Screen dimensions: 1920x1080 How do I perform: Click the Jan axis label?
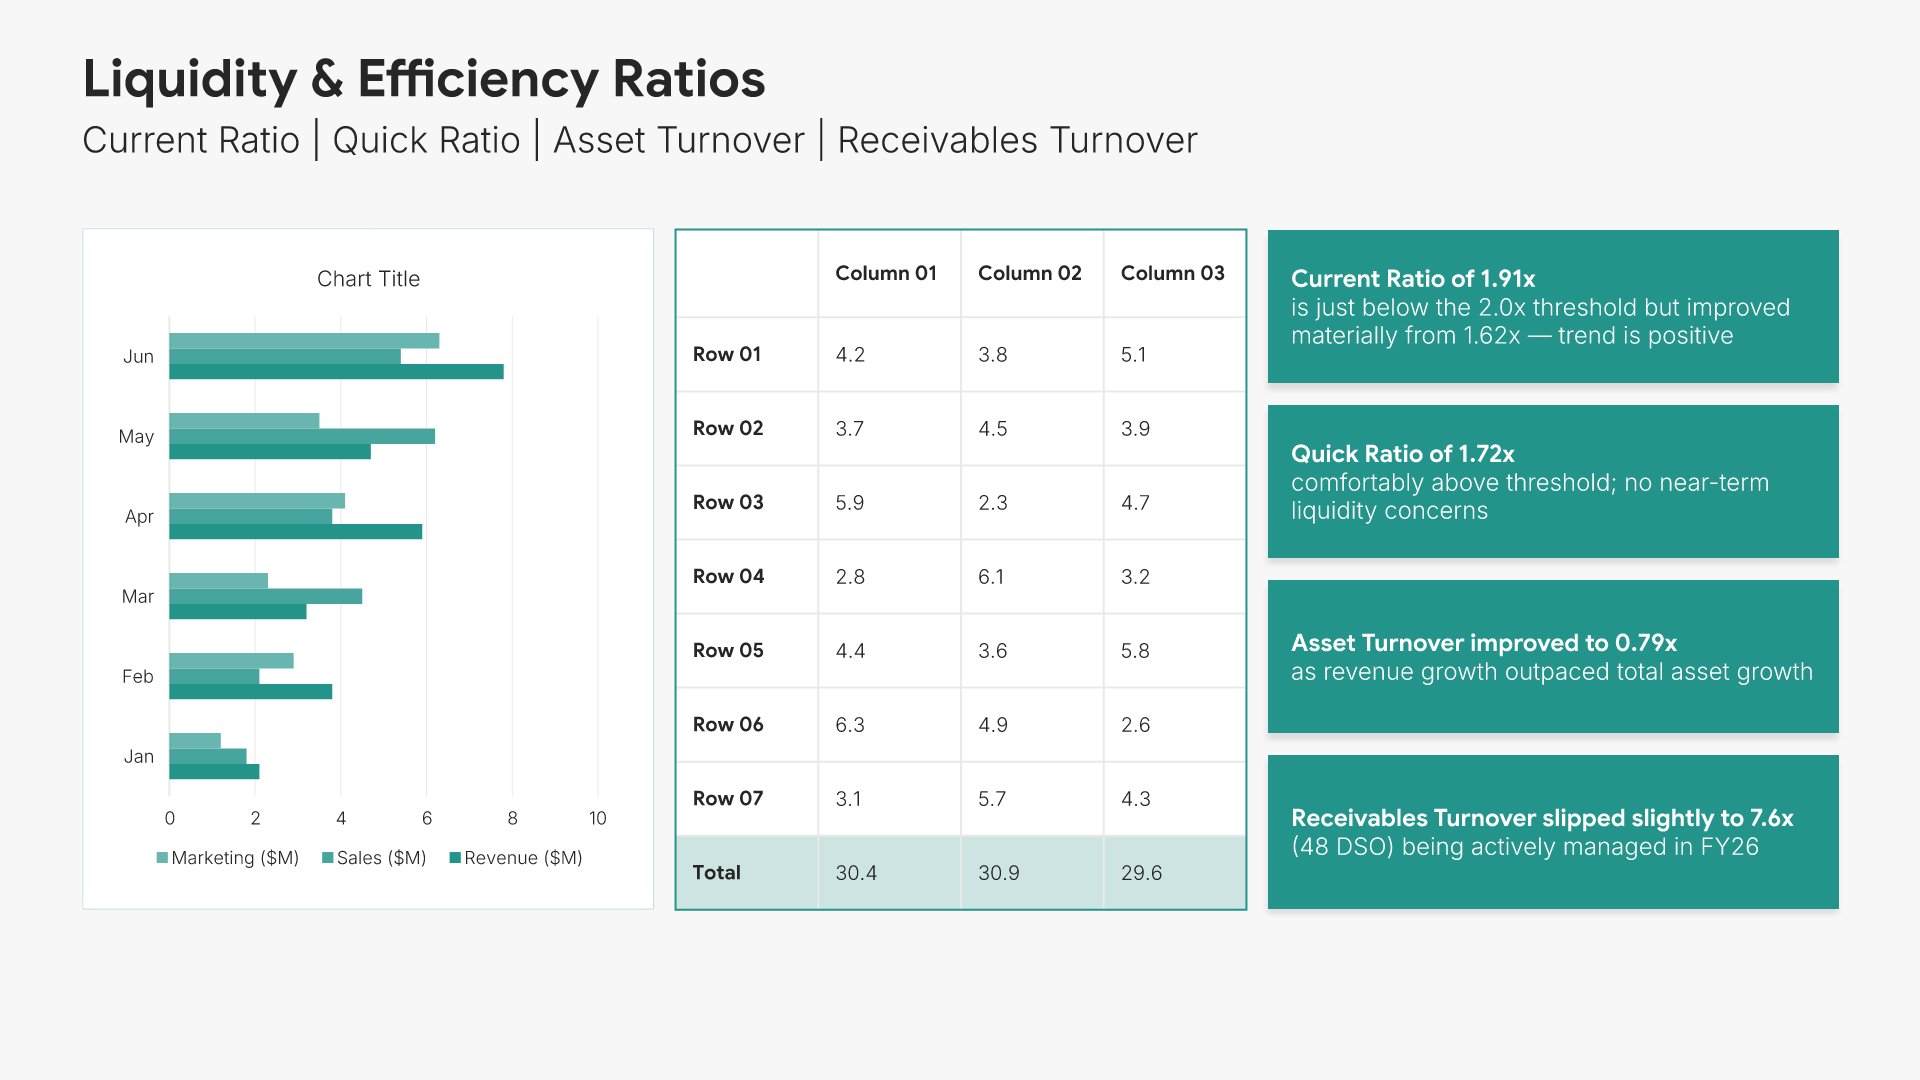[x=138, y=756]
